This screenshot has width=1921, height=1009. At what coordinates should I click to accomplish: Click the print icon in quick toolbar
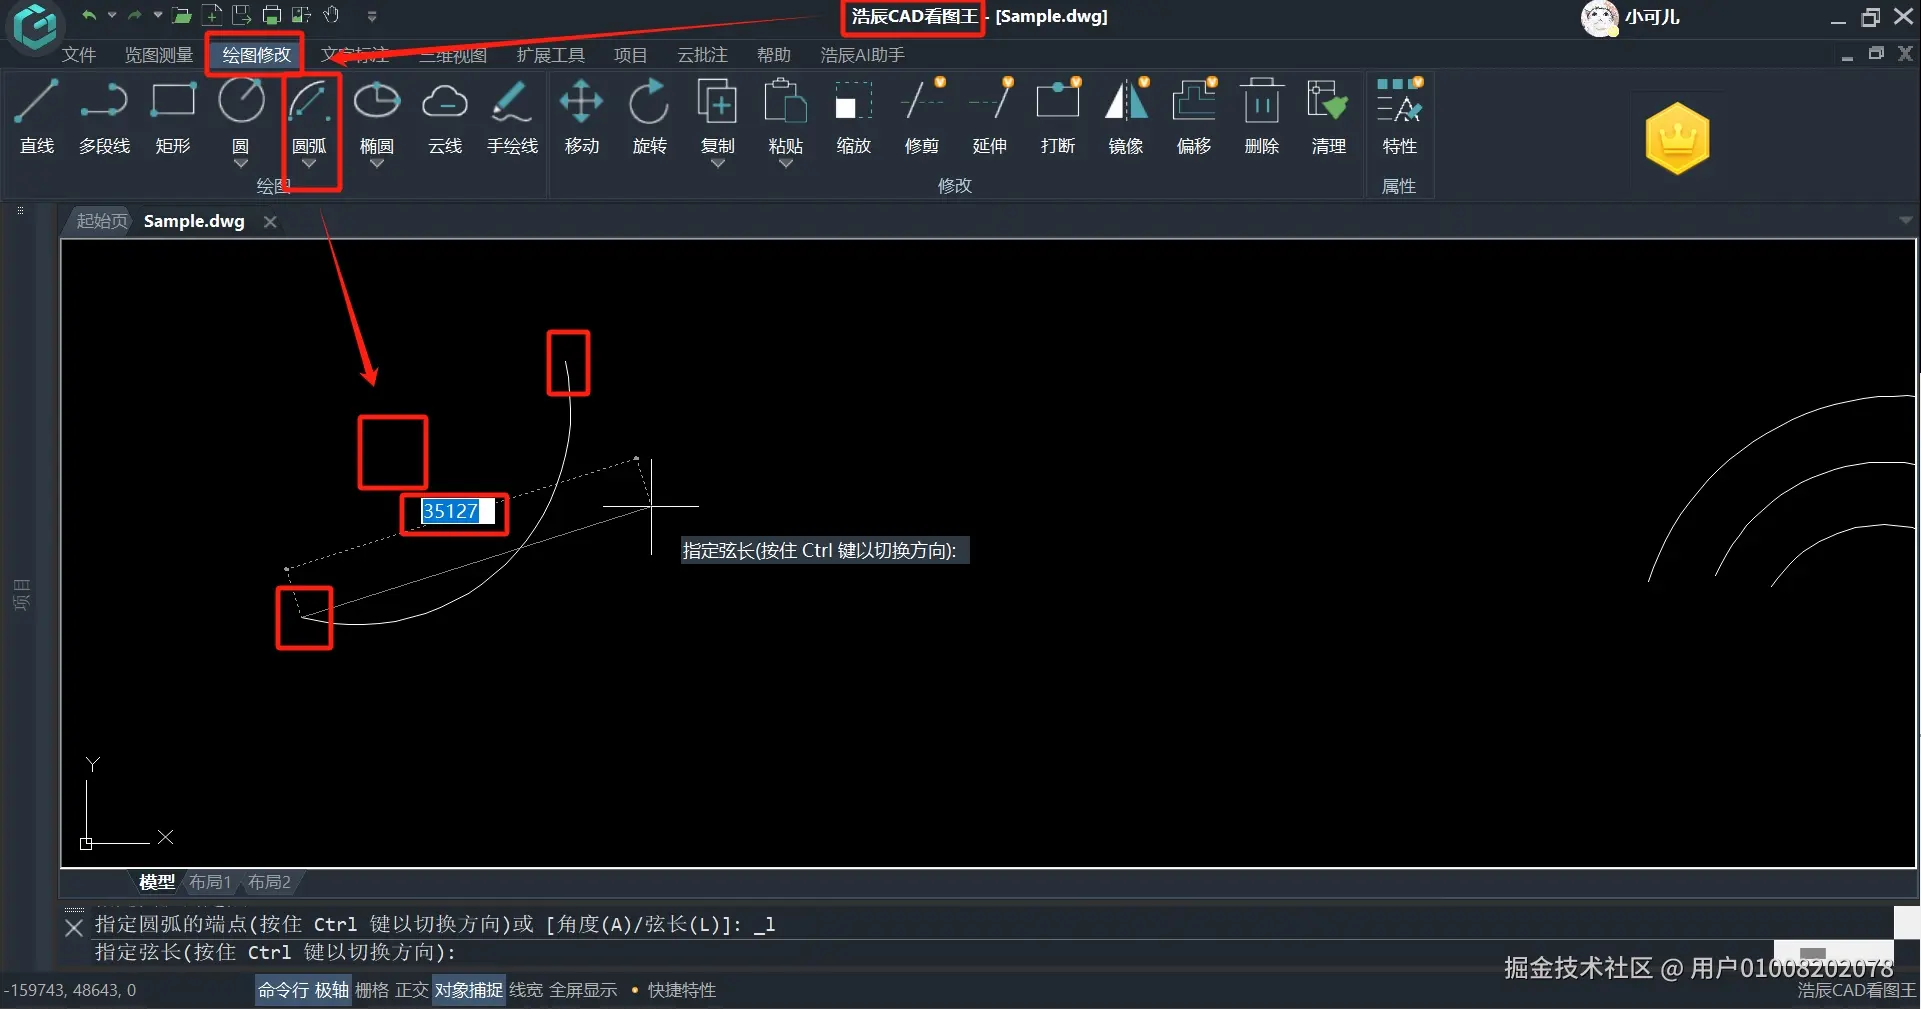(x=271, y=15)
